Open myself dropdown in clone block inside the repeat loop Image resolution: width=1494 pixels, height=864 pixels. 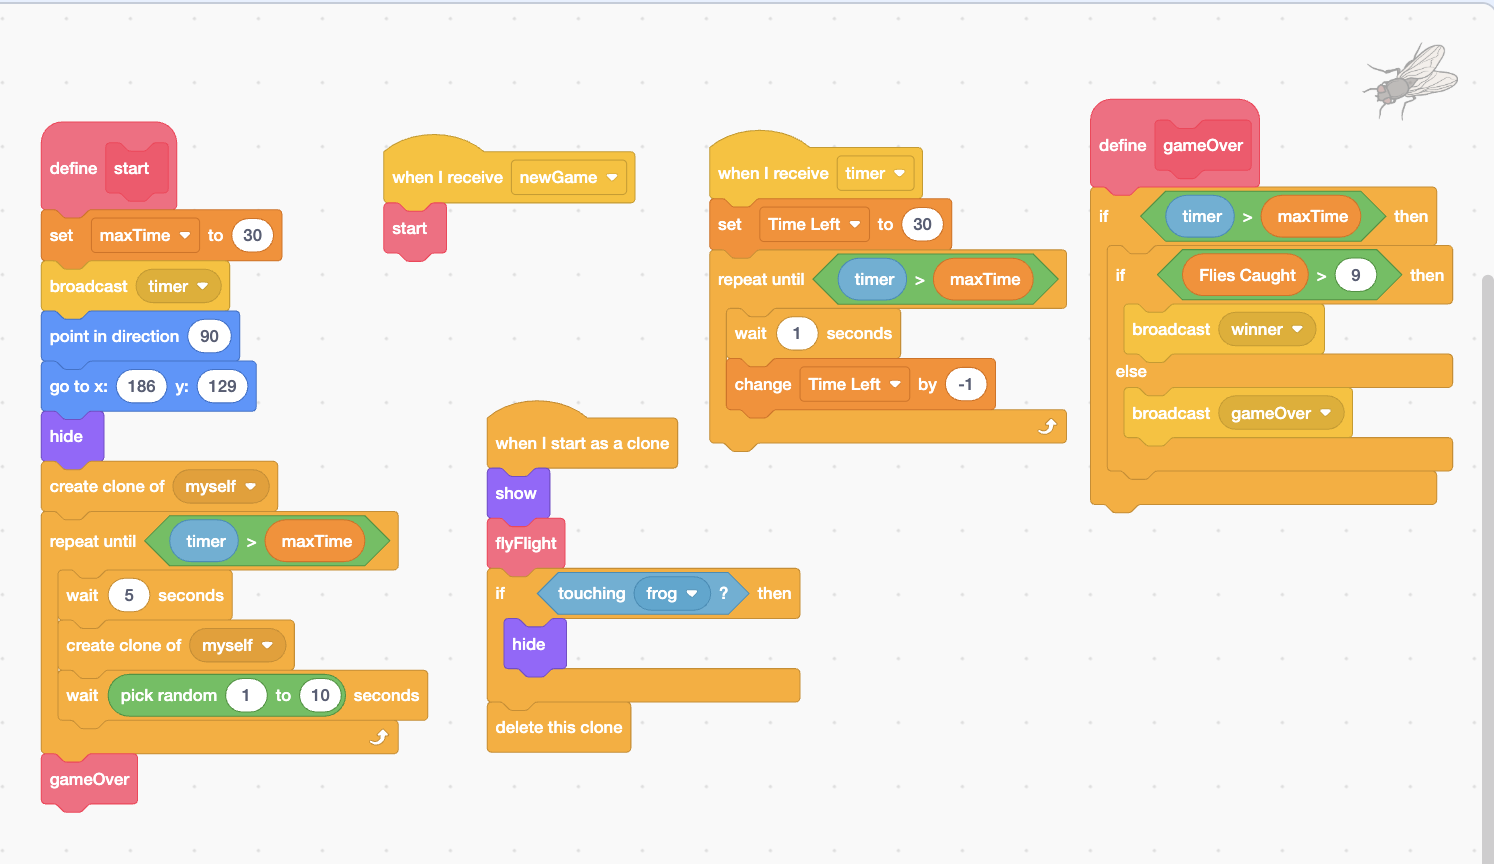238,645
